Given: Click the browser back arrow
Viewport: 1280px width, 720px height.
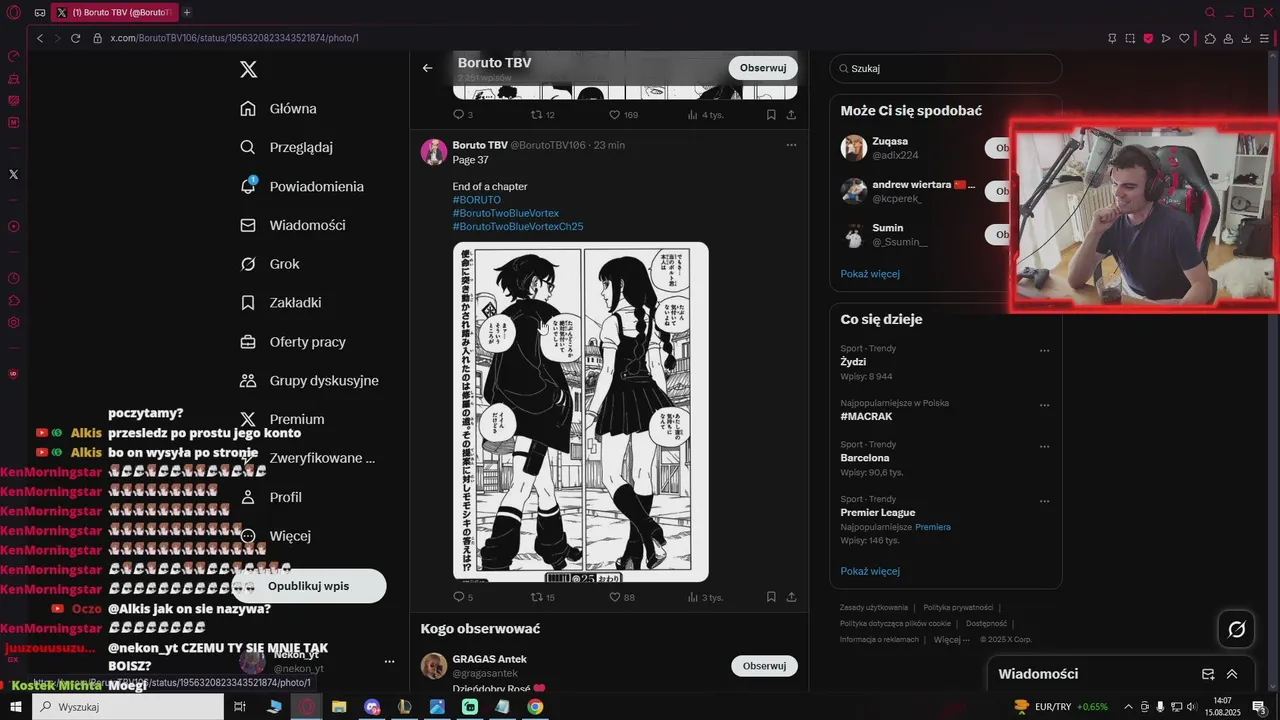Looking at the screenshot, I should tap(40, 38).
